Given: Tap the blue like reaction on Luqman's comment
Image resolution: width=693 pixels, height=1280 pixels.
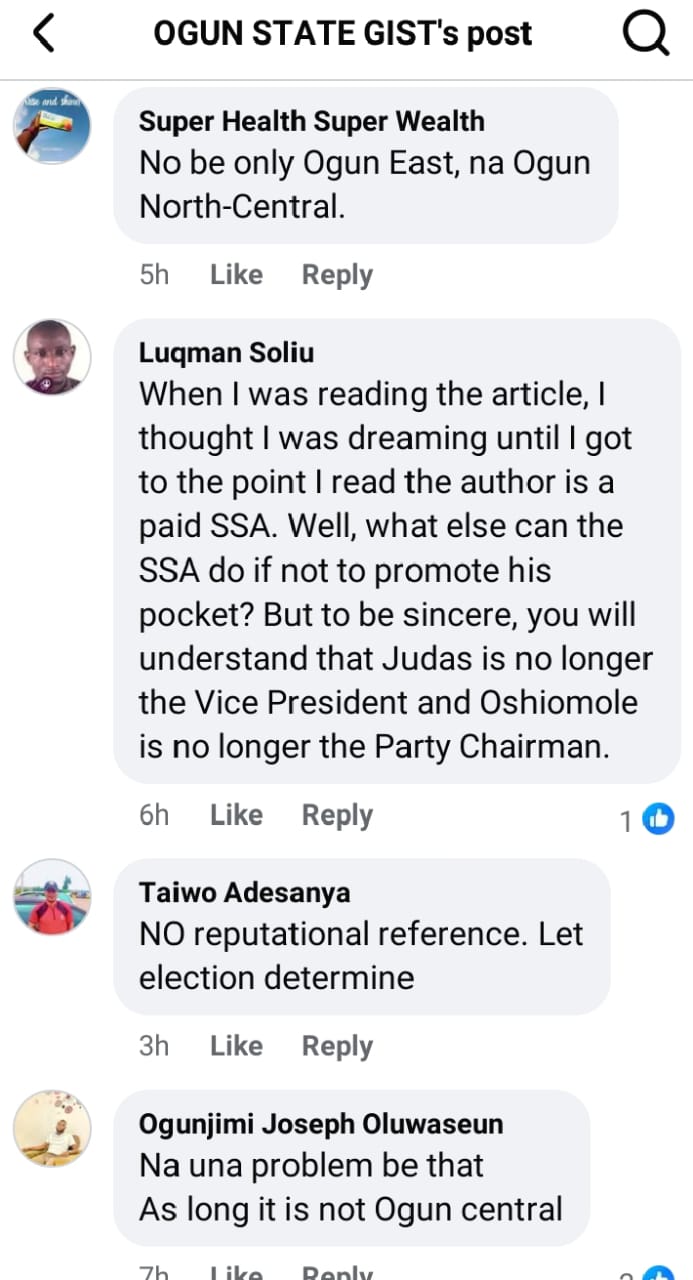Looking at the screenshot, I should 658,819.
